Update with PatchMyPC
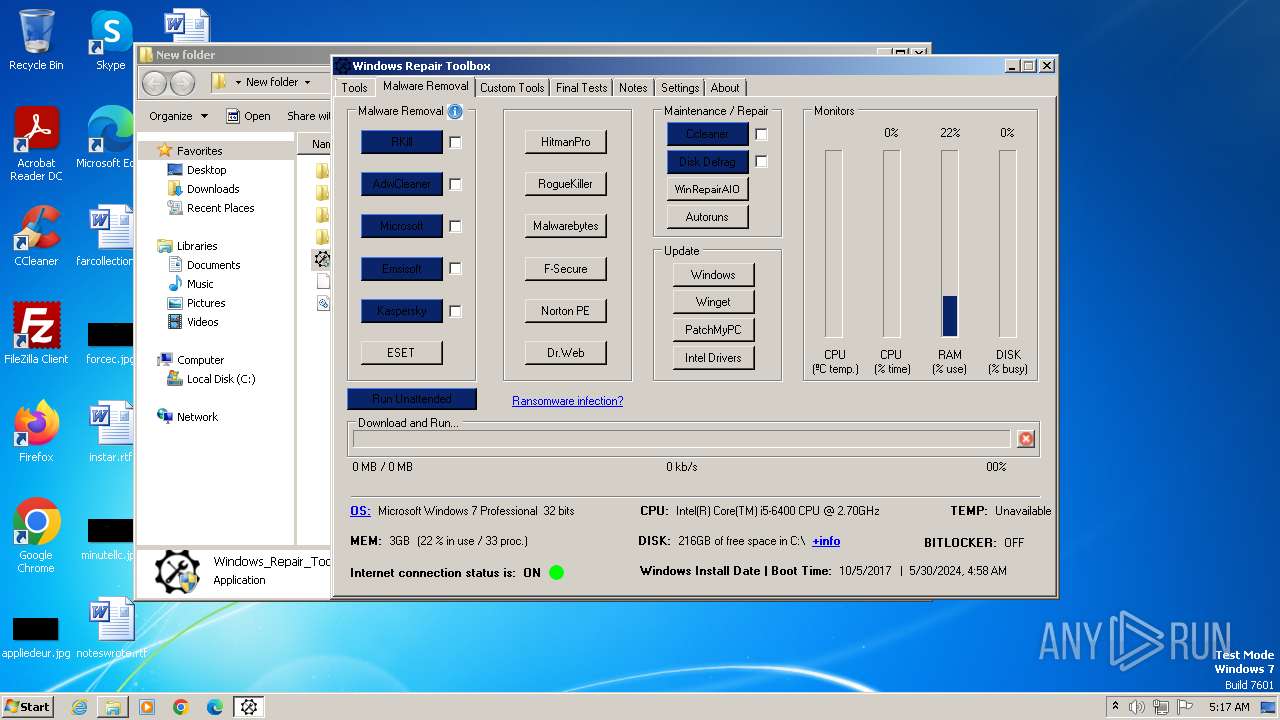 click(x=714, y=330)
